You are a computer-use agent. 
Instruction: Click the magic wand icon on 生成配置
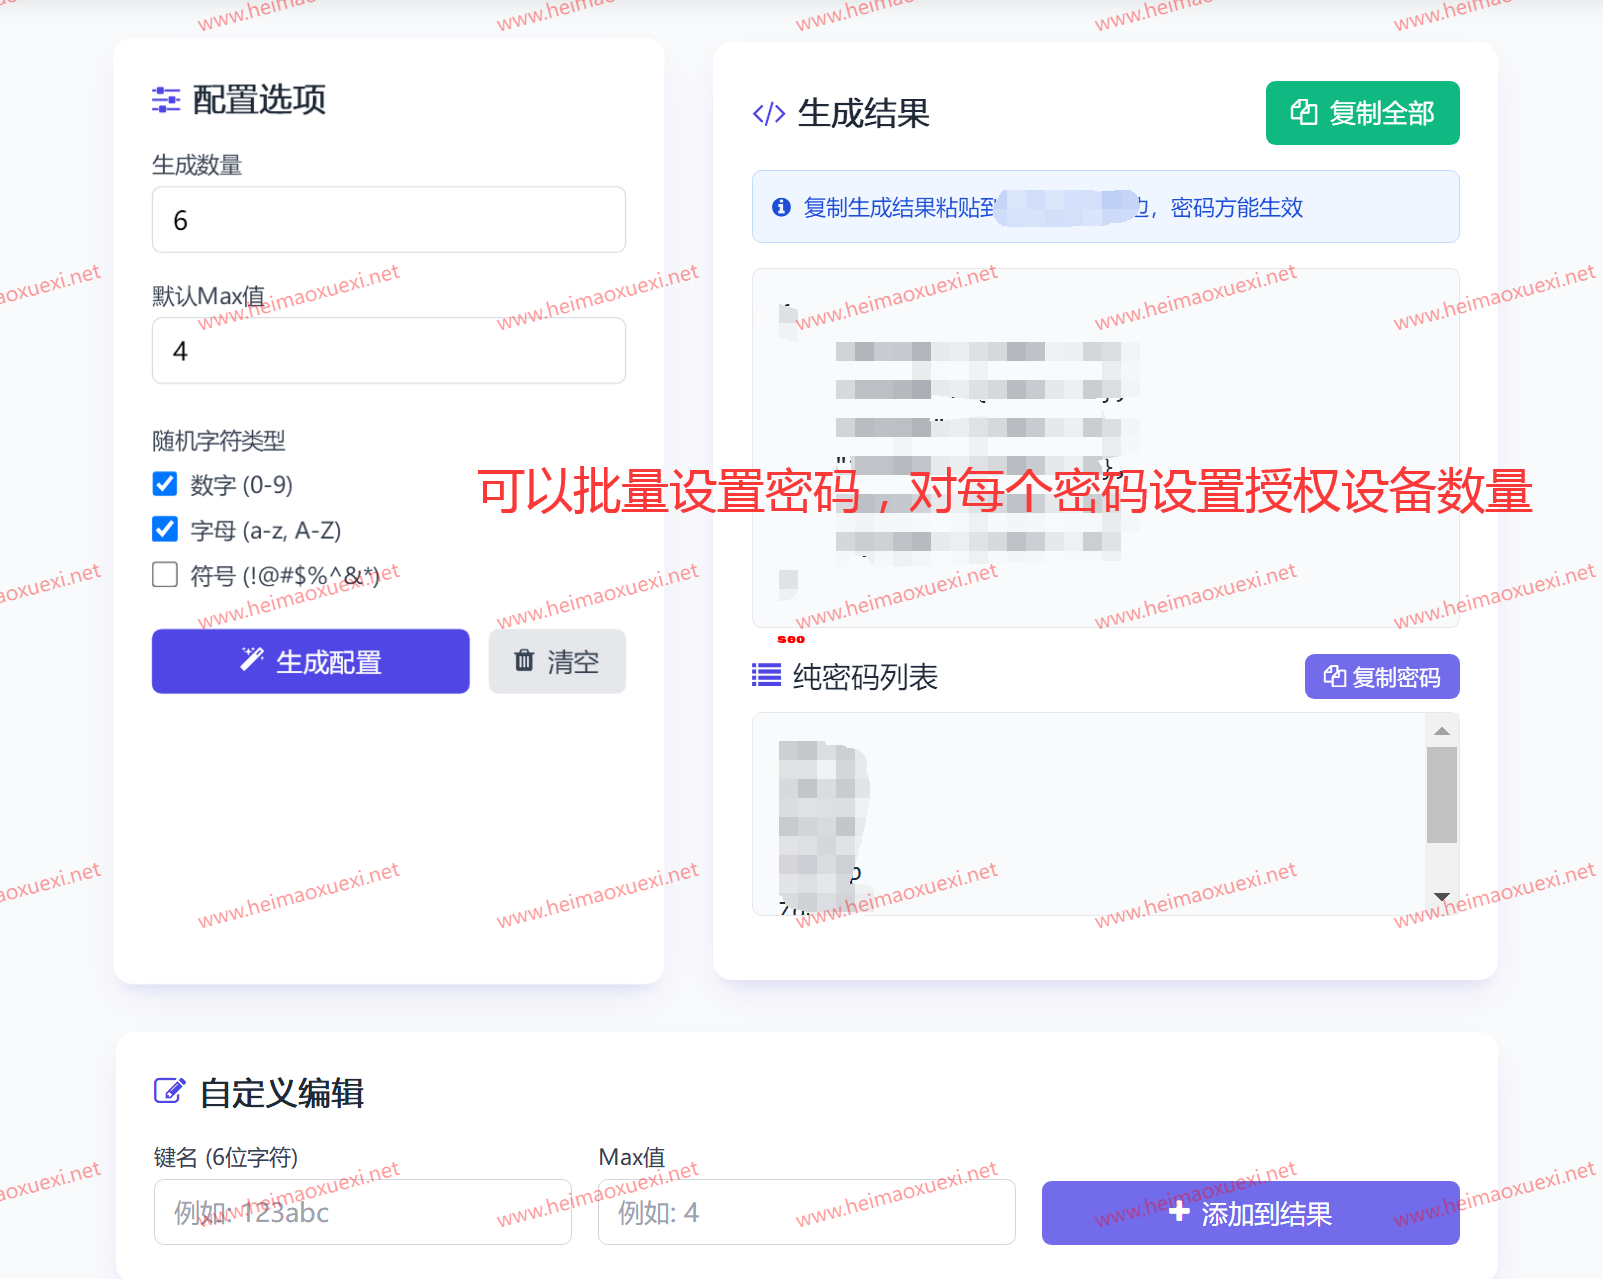251,660
